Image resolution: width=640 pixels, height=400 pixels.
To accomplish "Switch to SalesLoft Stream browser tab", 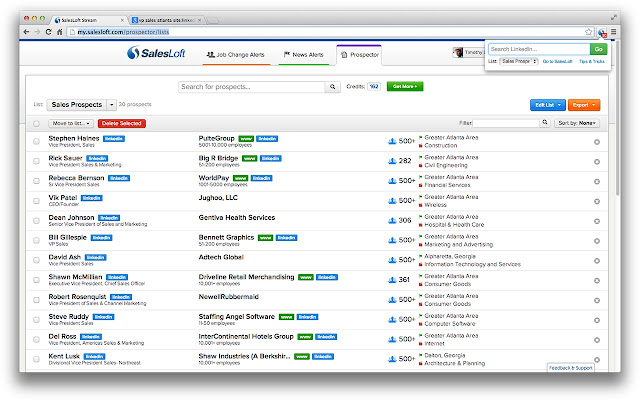I will coord(88,20).
